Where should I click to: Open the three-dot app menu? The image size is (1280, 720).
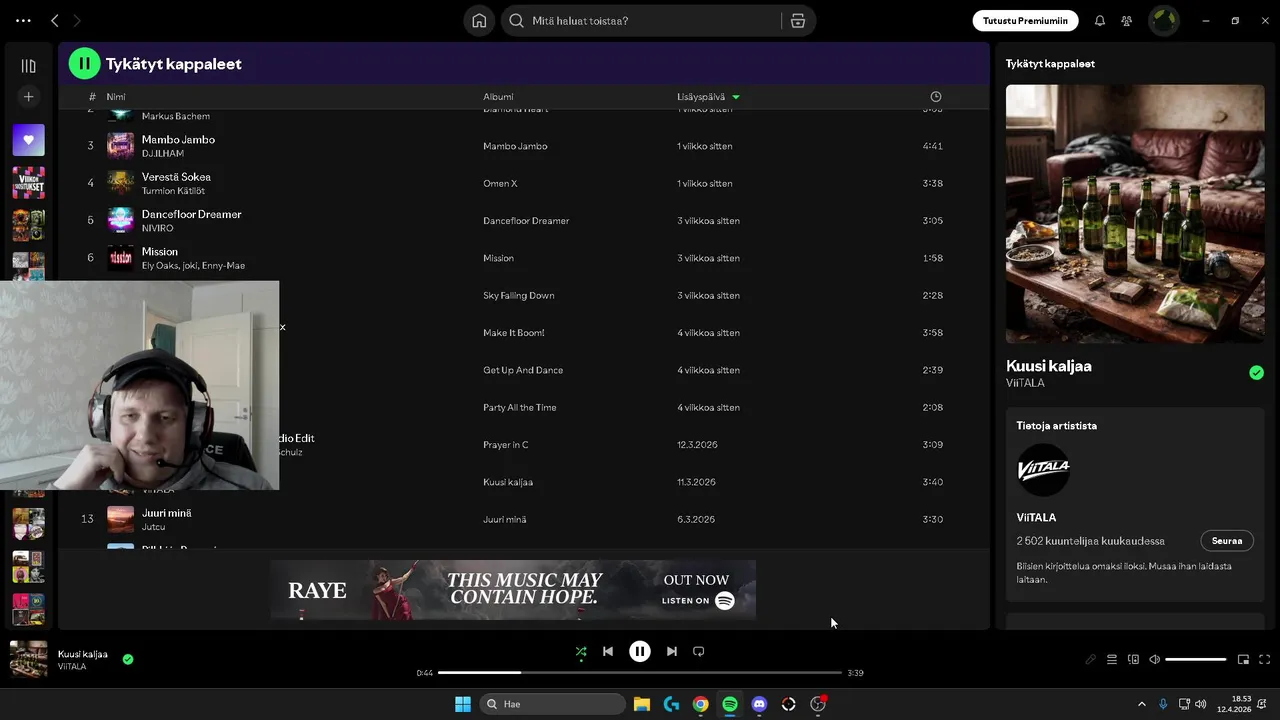(23, 20)
